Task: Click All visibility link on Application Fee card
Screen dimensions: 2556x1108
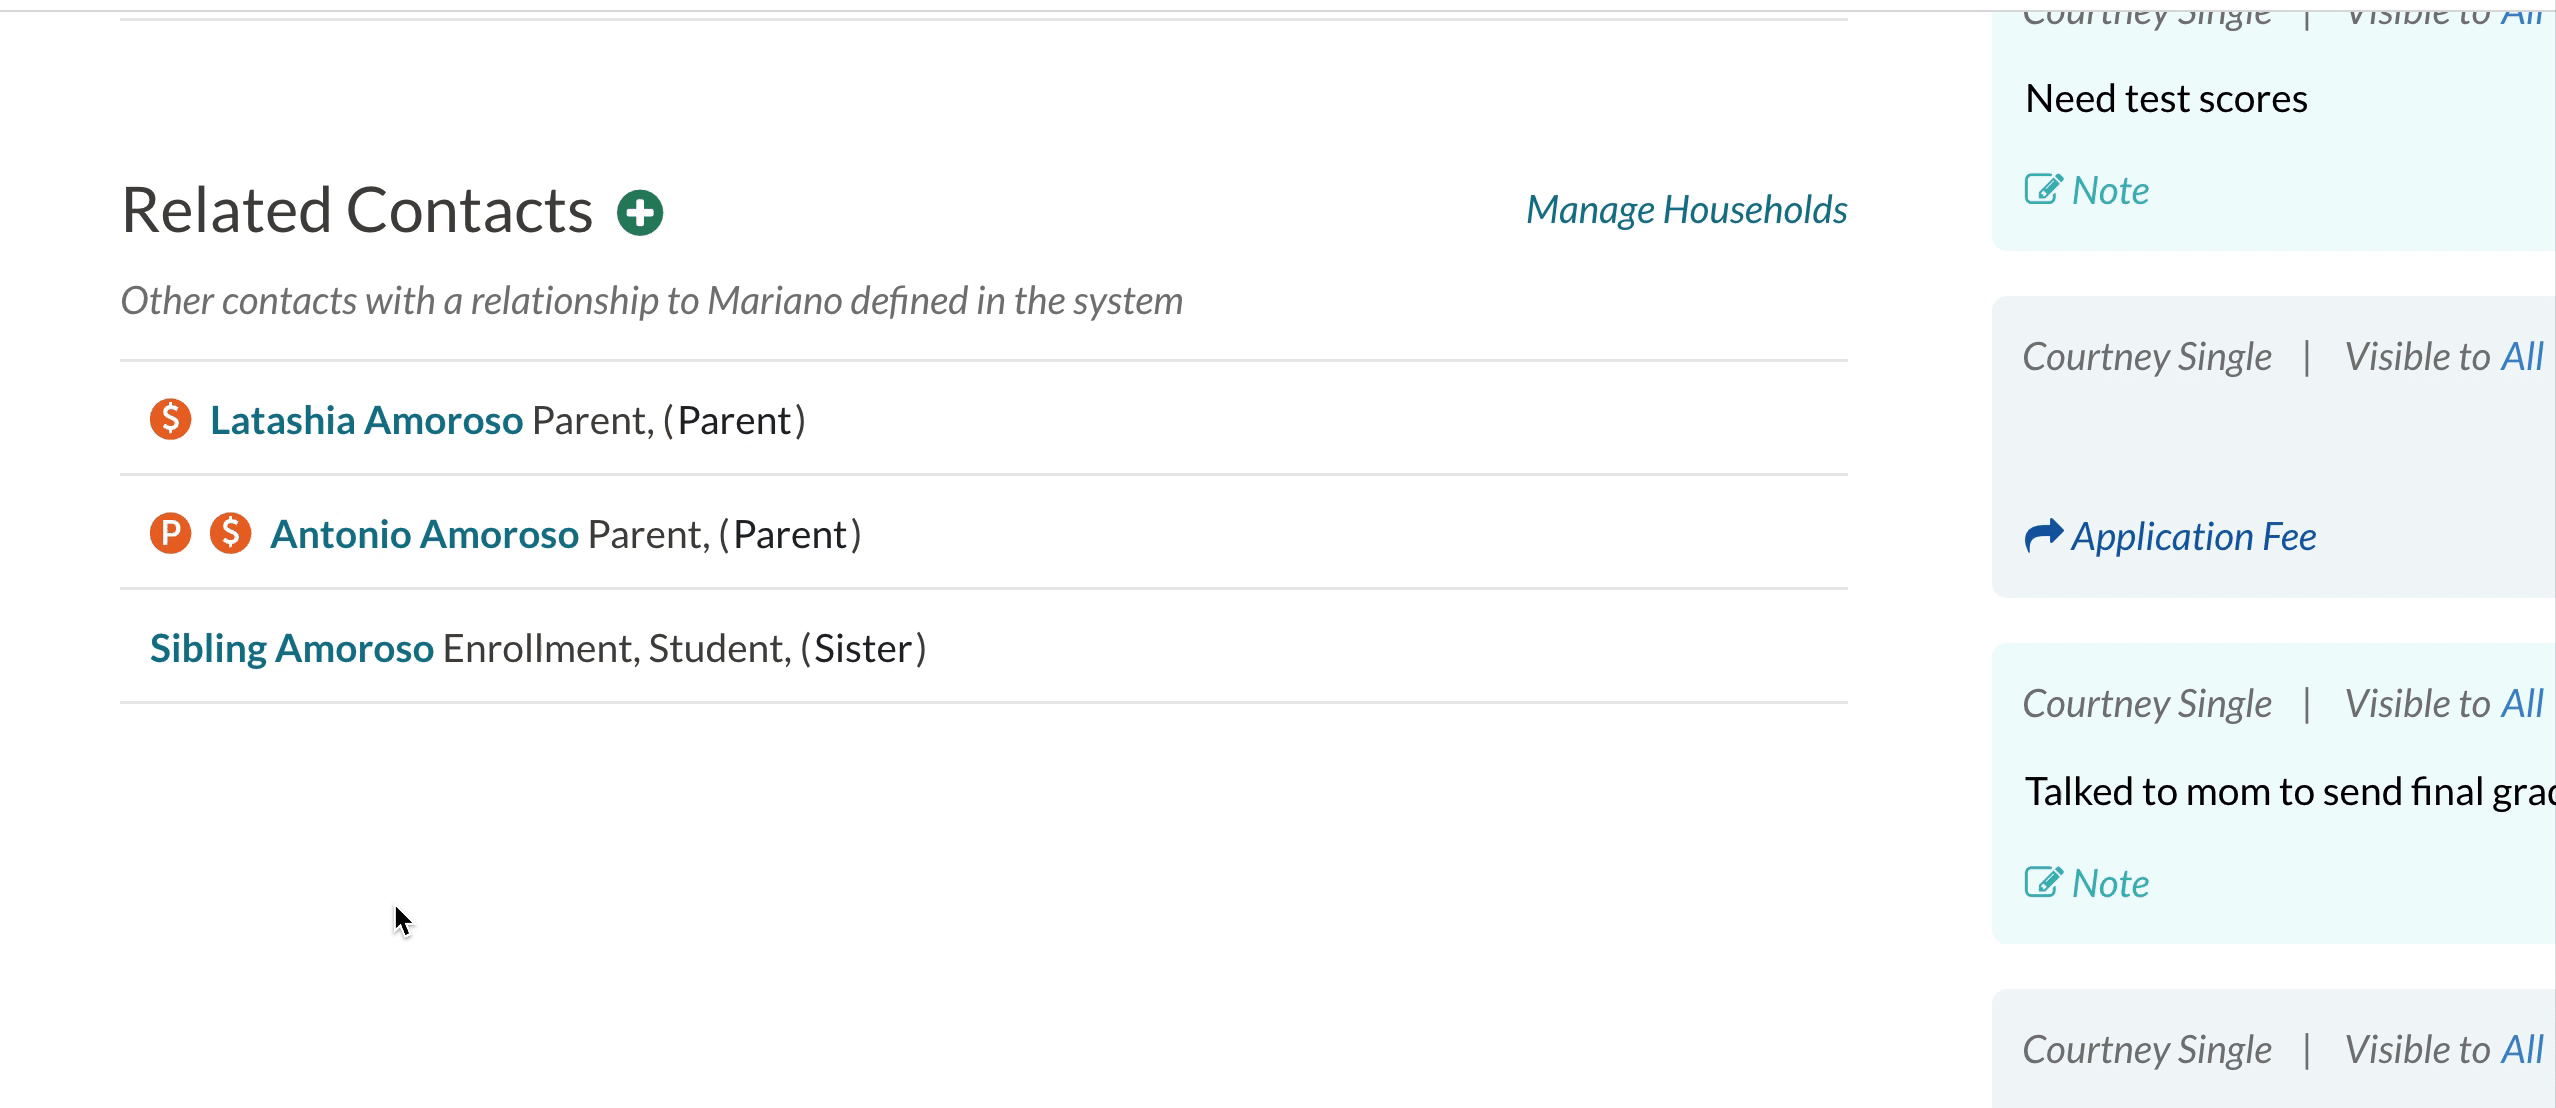Action: click(x=2521, y=357)
